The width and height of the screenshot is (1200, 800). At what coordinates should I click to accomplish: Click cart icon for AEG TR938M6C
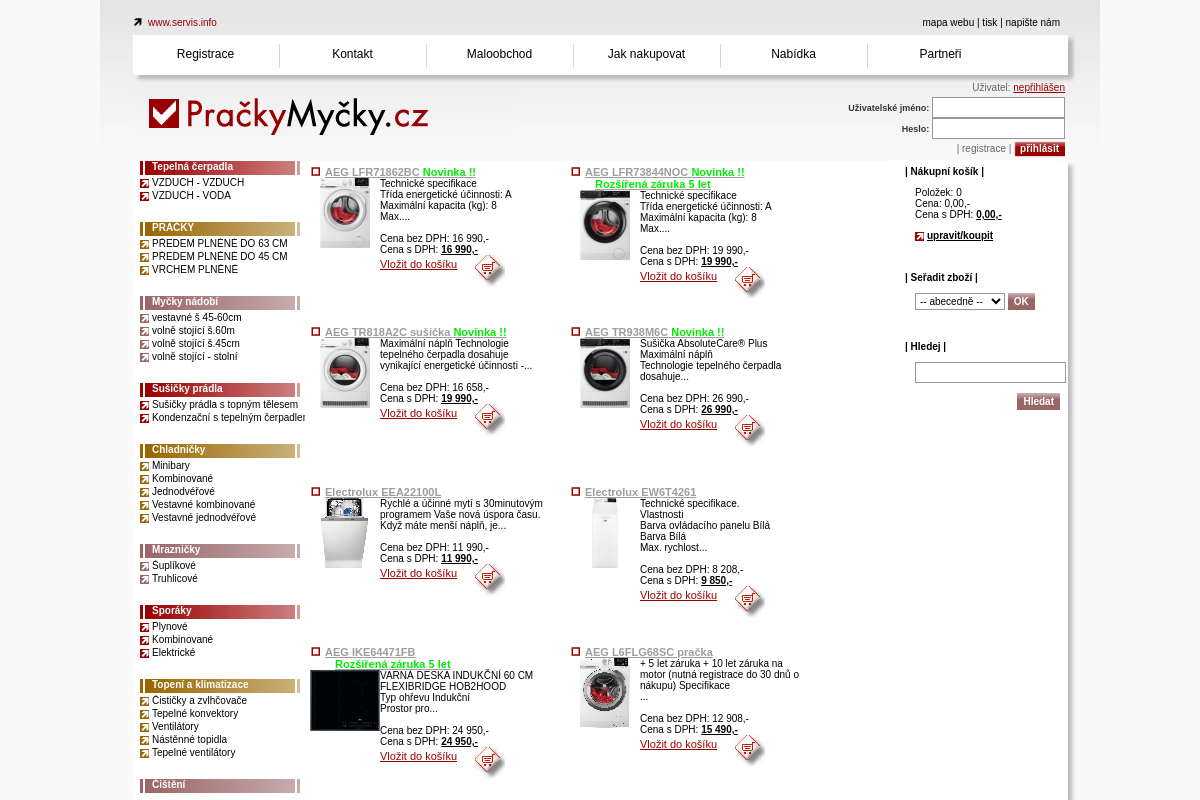point(748,429)
